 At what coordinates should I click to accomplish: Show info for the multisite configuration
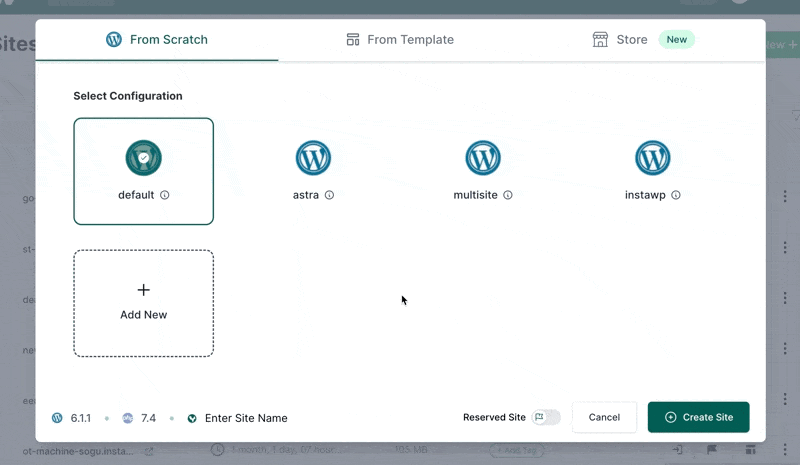[508, 195]
